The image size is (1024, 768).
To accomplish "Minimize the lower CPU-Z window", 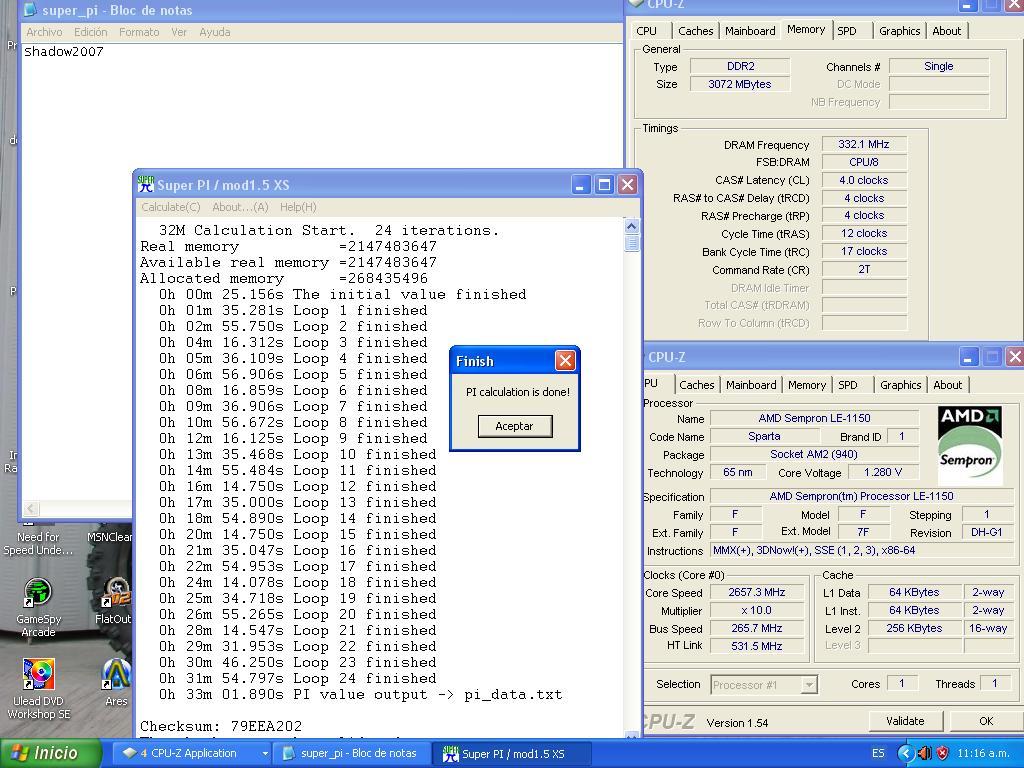I will pos(968,357).
